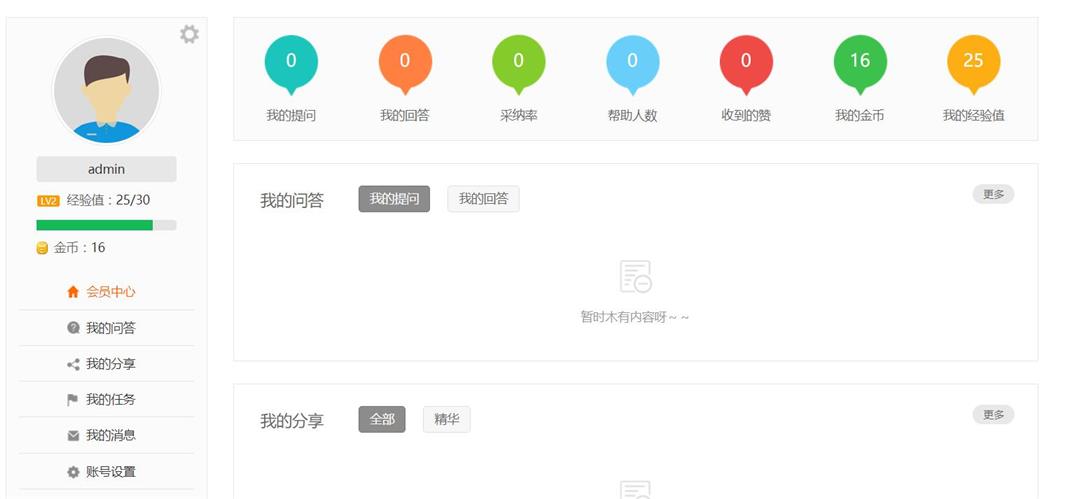This screenshot has height=499, width=1069.
Task: Click the yellow 我的经验值 bubble showing 25
Action: click(x=974, y=64)
